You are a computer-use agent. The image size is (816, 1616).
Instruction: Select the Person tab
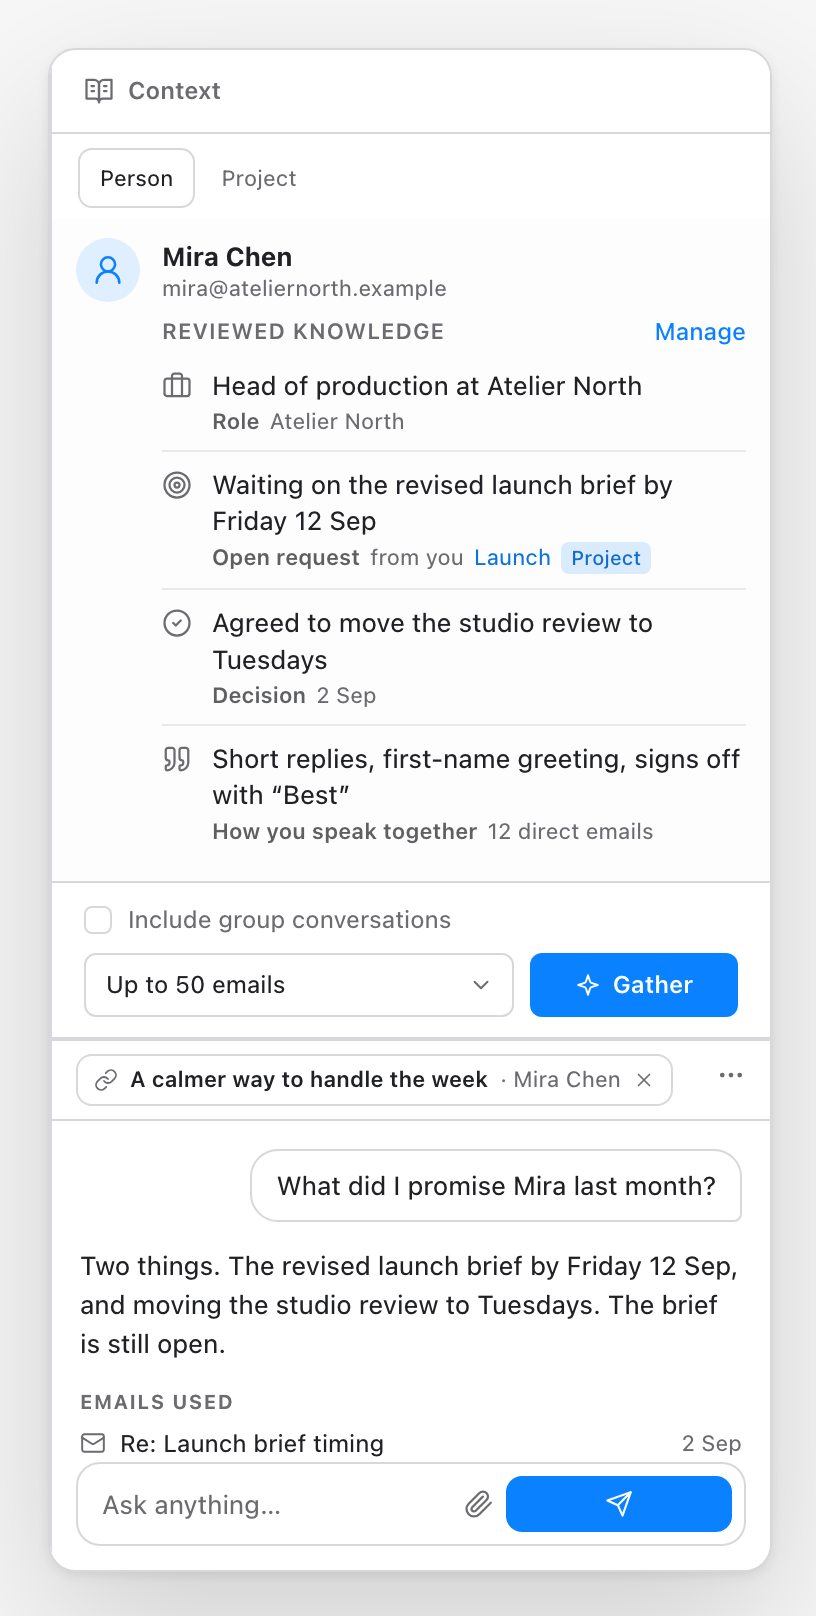point(136,178)
